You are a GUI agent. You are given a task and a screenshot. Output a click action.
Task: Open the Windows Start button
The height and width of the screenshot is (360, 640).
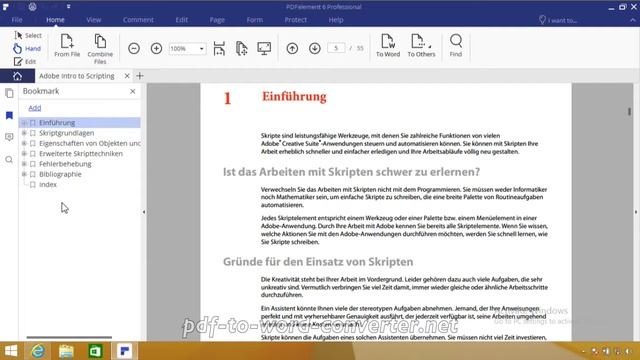pos(11,351)
